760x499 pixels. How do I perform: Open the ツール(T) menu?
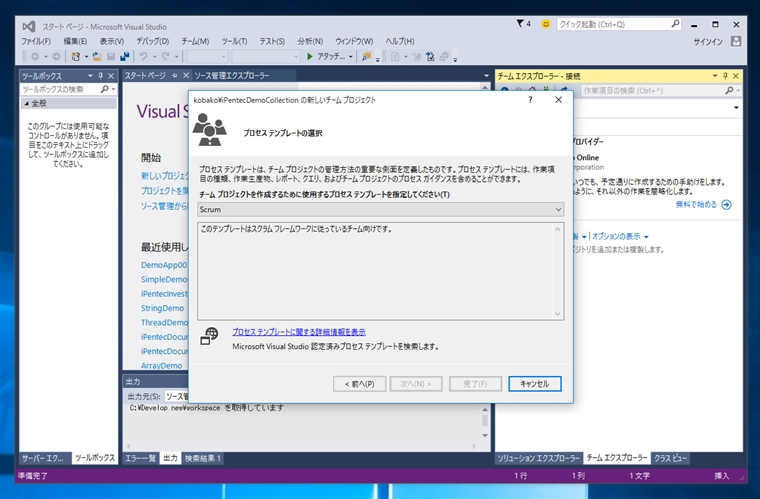tap(234, 41)
